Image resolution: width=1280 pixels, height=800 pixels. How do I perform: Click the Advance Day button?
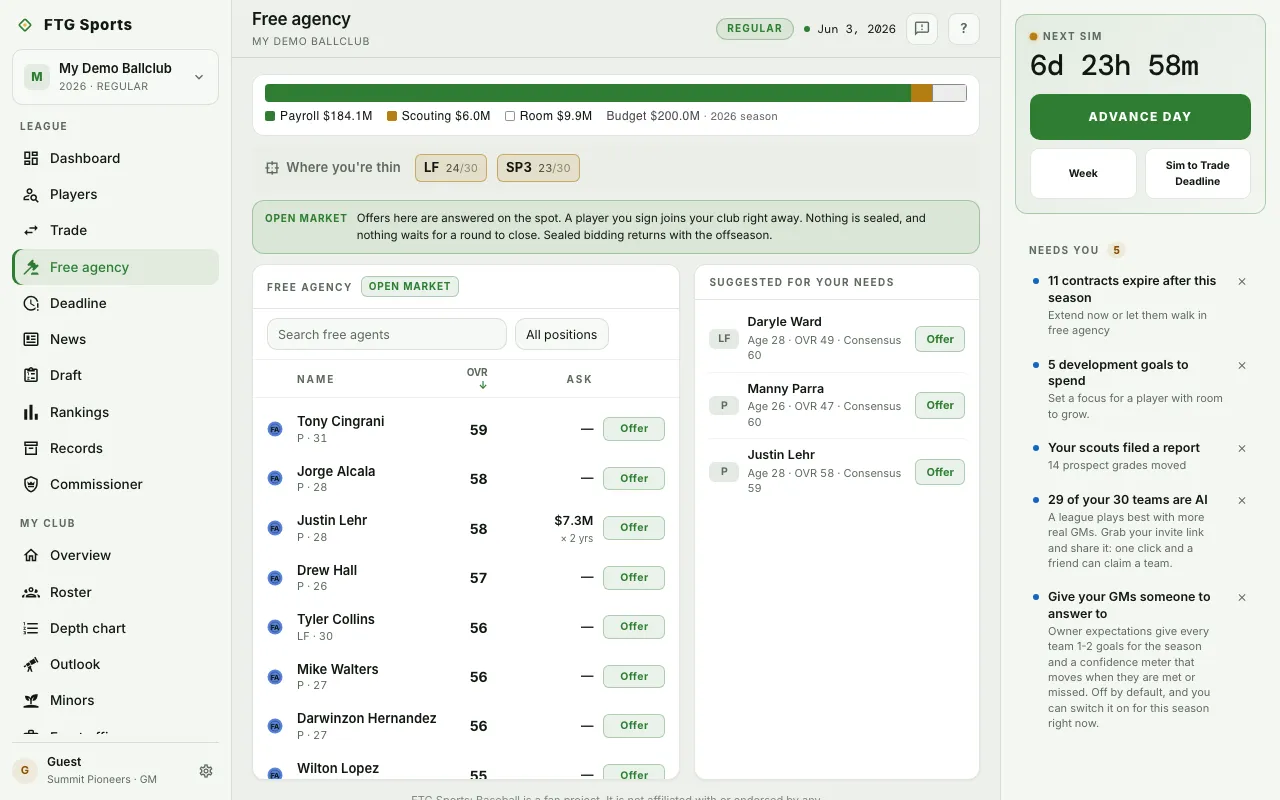pos(1140,117)
